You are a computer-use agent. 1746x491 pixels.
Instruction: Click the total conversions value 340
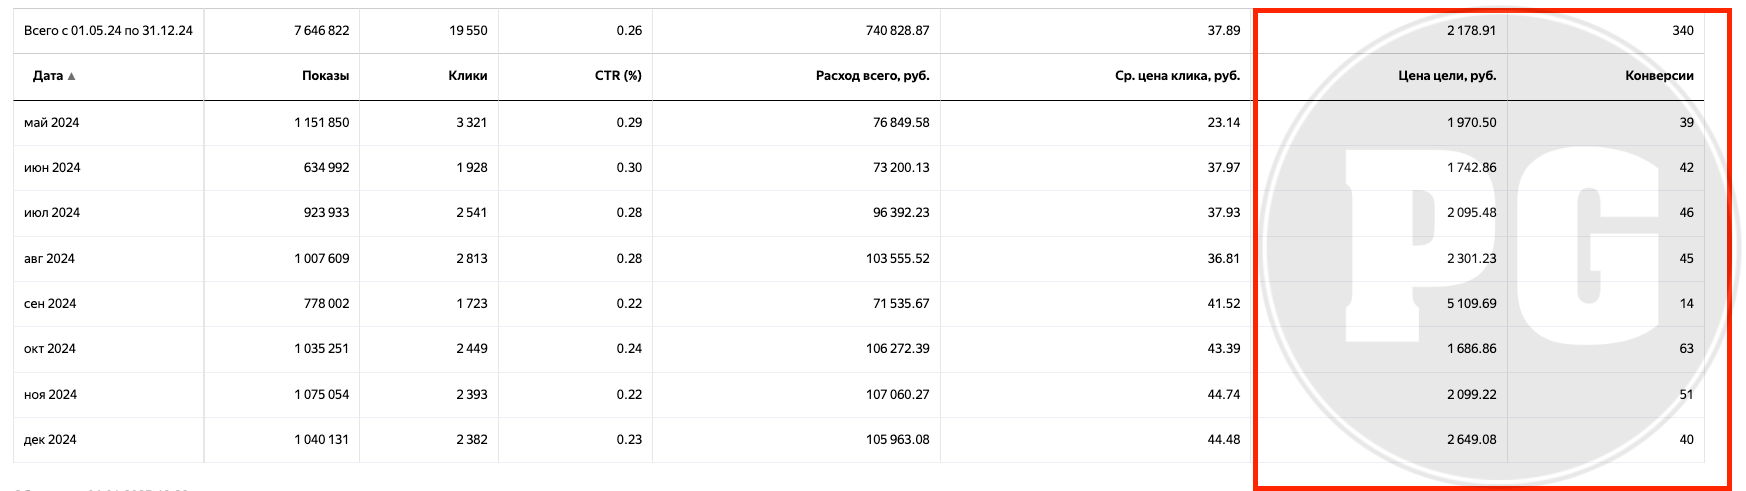pos(1683,31)
